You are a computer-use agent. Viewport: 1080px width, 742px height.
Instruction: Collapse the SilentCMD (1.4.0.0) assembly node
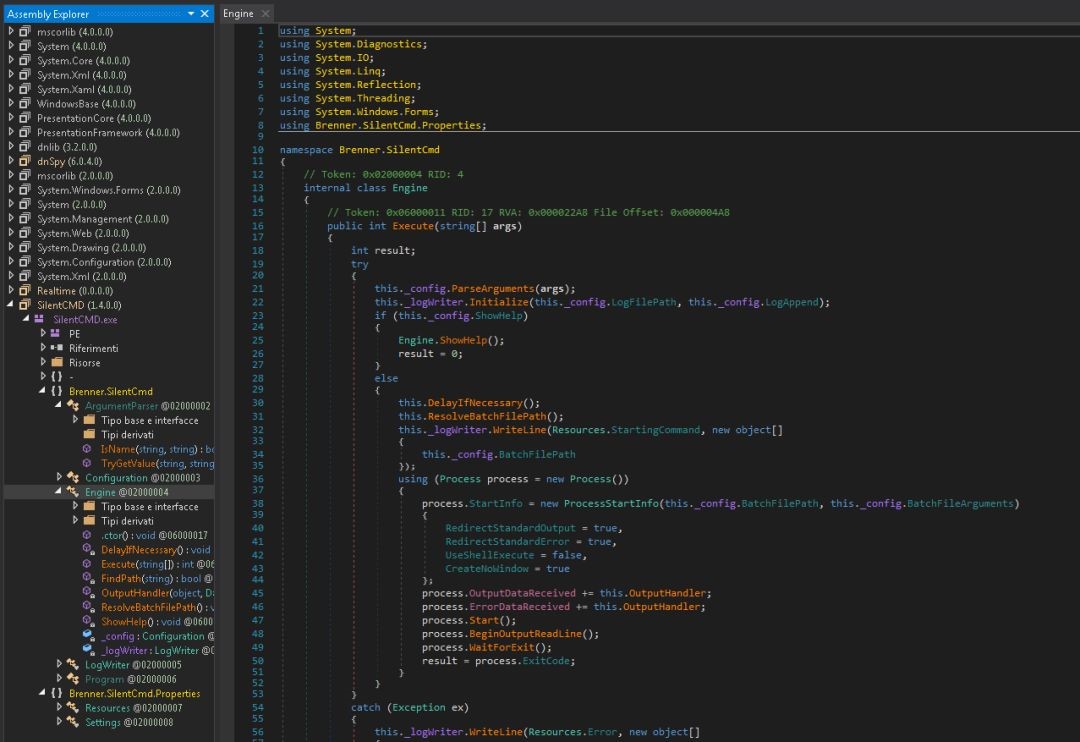click(11, 305)
